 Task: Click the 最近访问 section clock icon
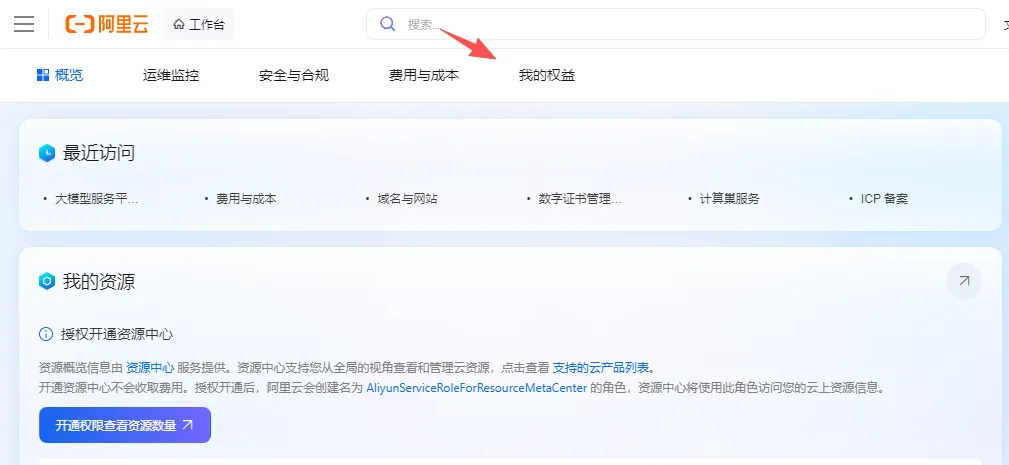click(47, 154)
